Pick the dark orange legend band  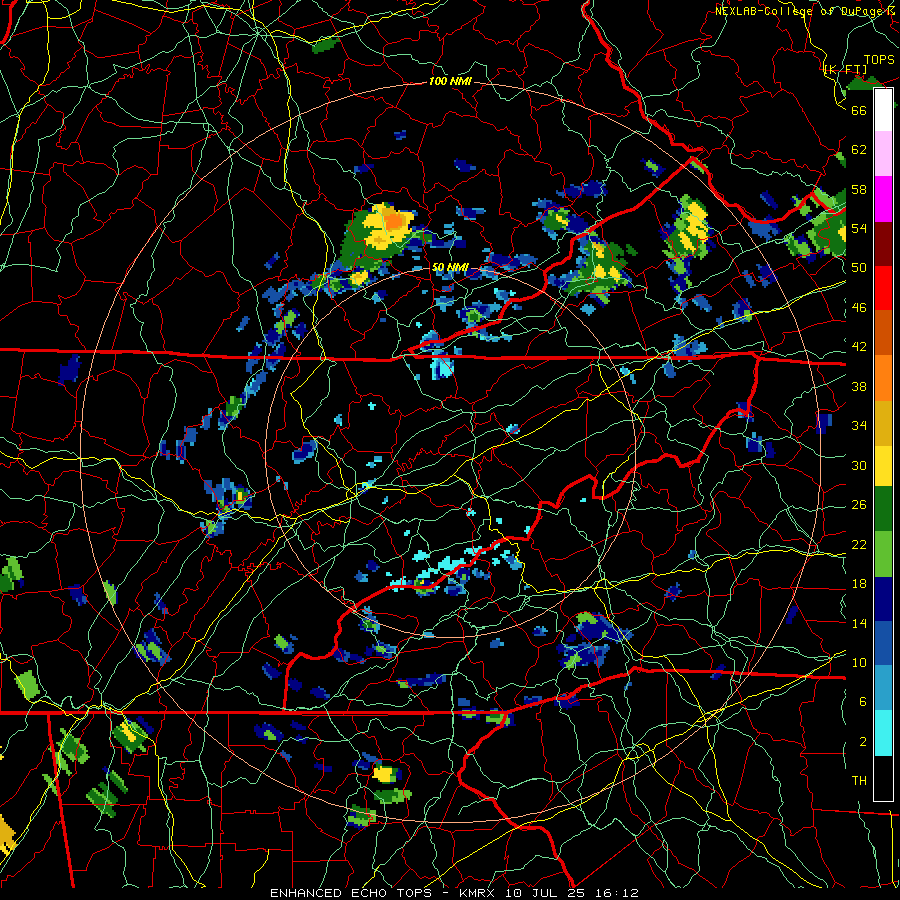(x=883, y=332)
